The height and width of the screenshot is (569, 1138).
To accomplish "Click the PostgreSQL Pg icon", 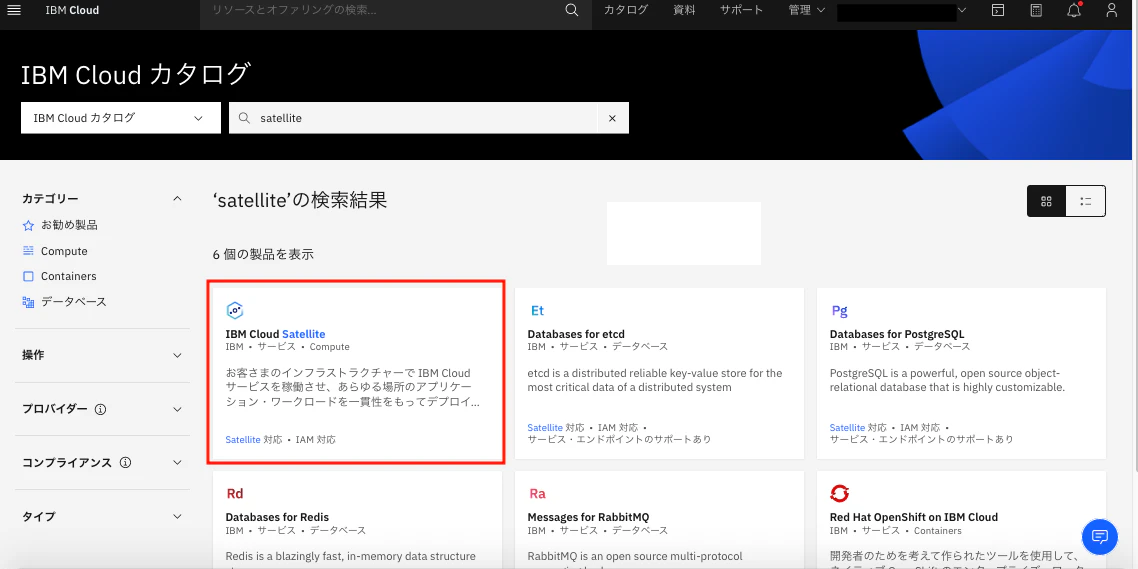I will 839,311.
